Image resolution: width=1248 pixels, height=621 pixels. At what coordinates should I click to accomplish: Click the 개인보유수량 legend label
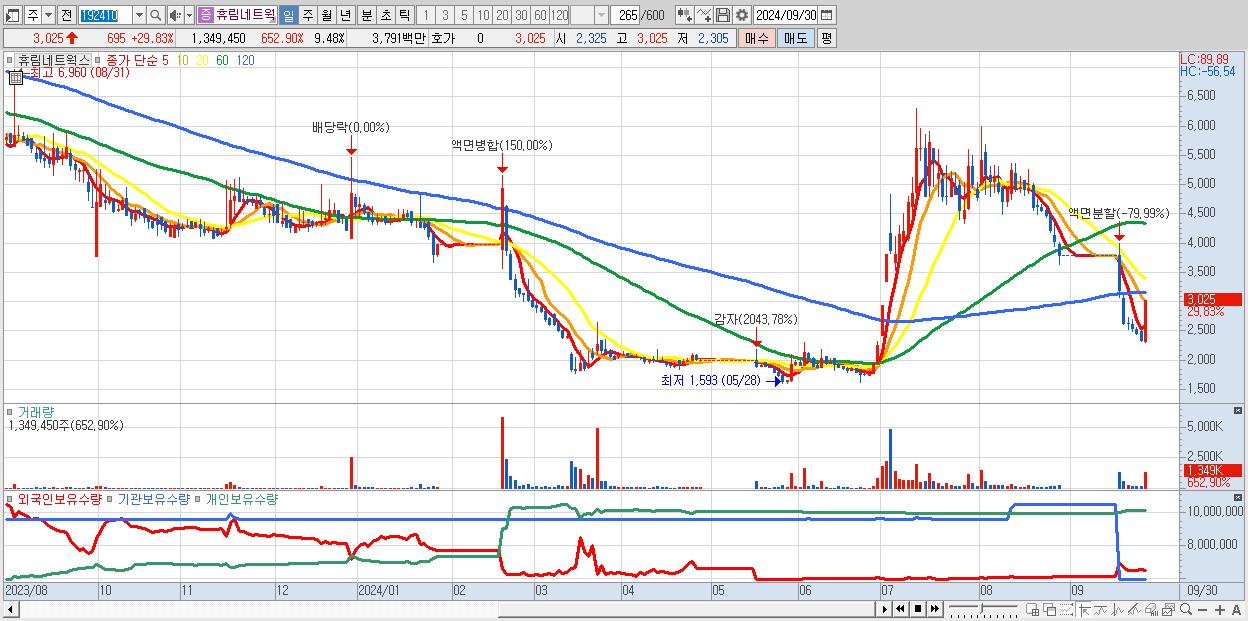point(241,499)
